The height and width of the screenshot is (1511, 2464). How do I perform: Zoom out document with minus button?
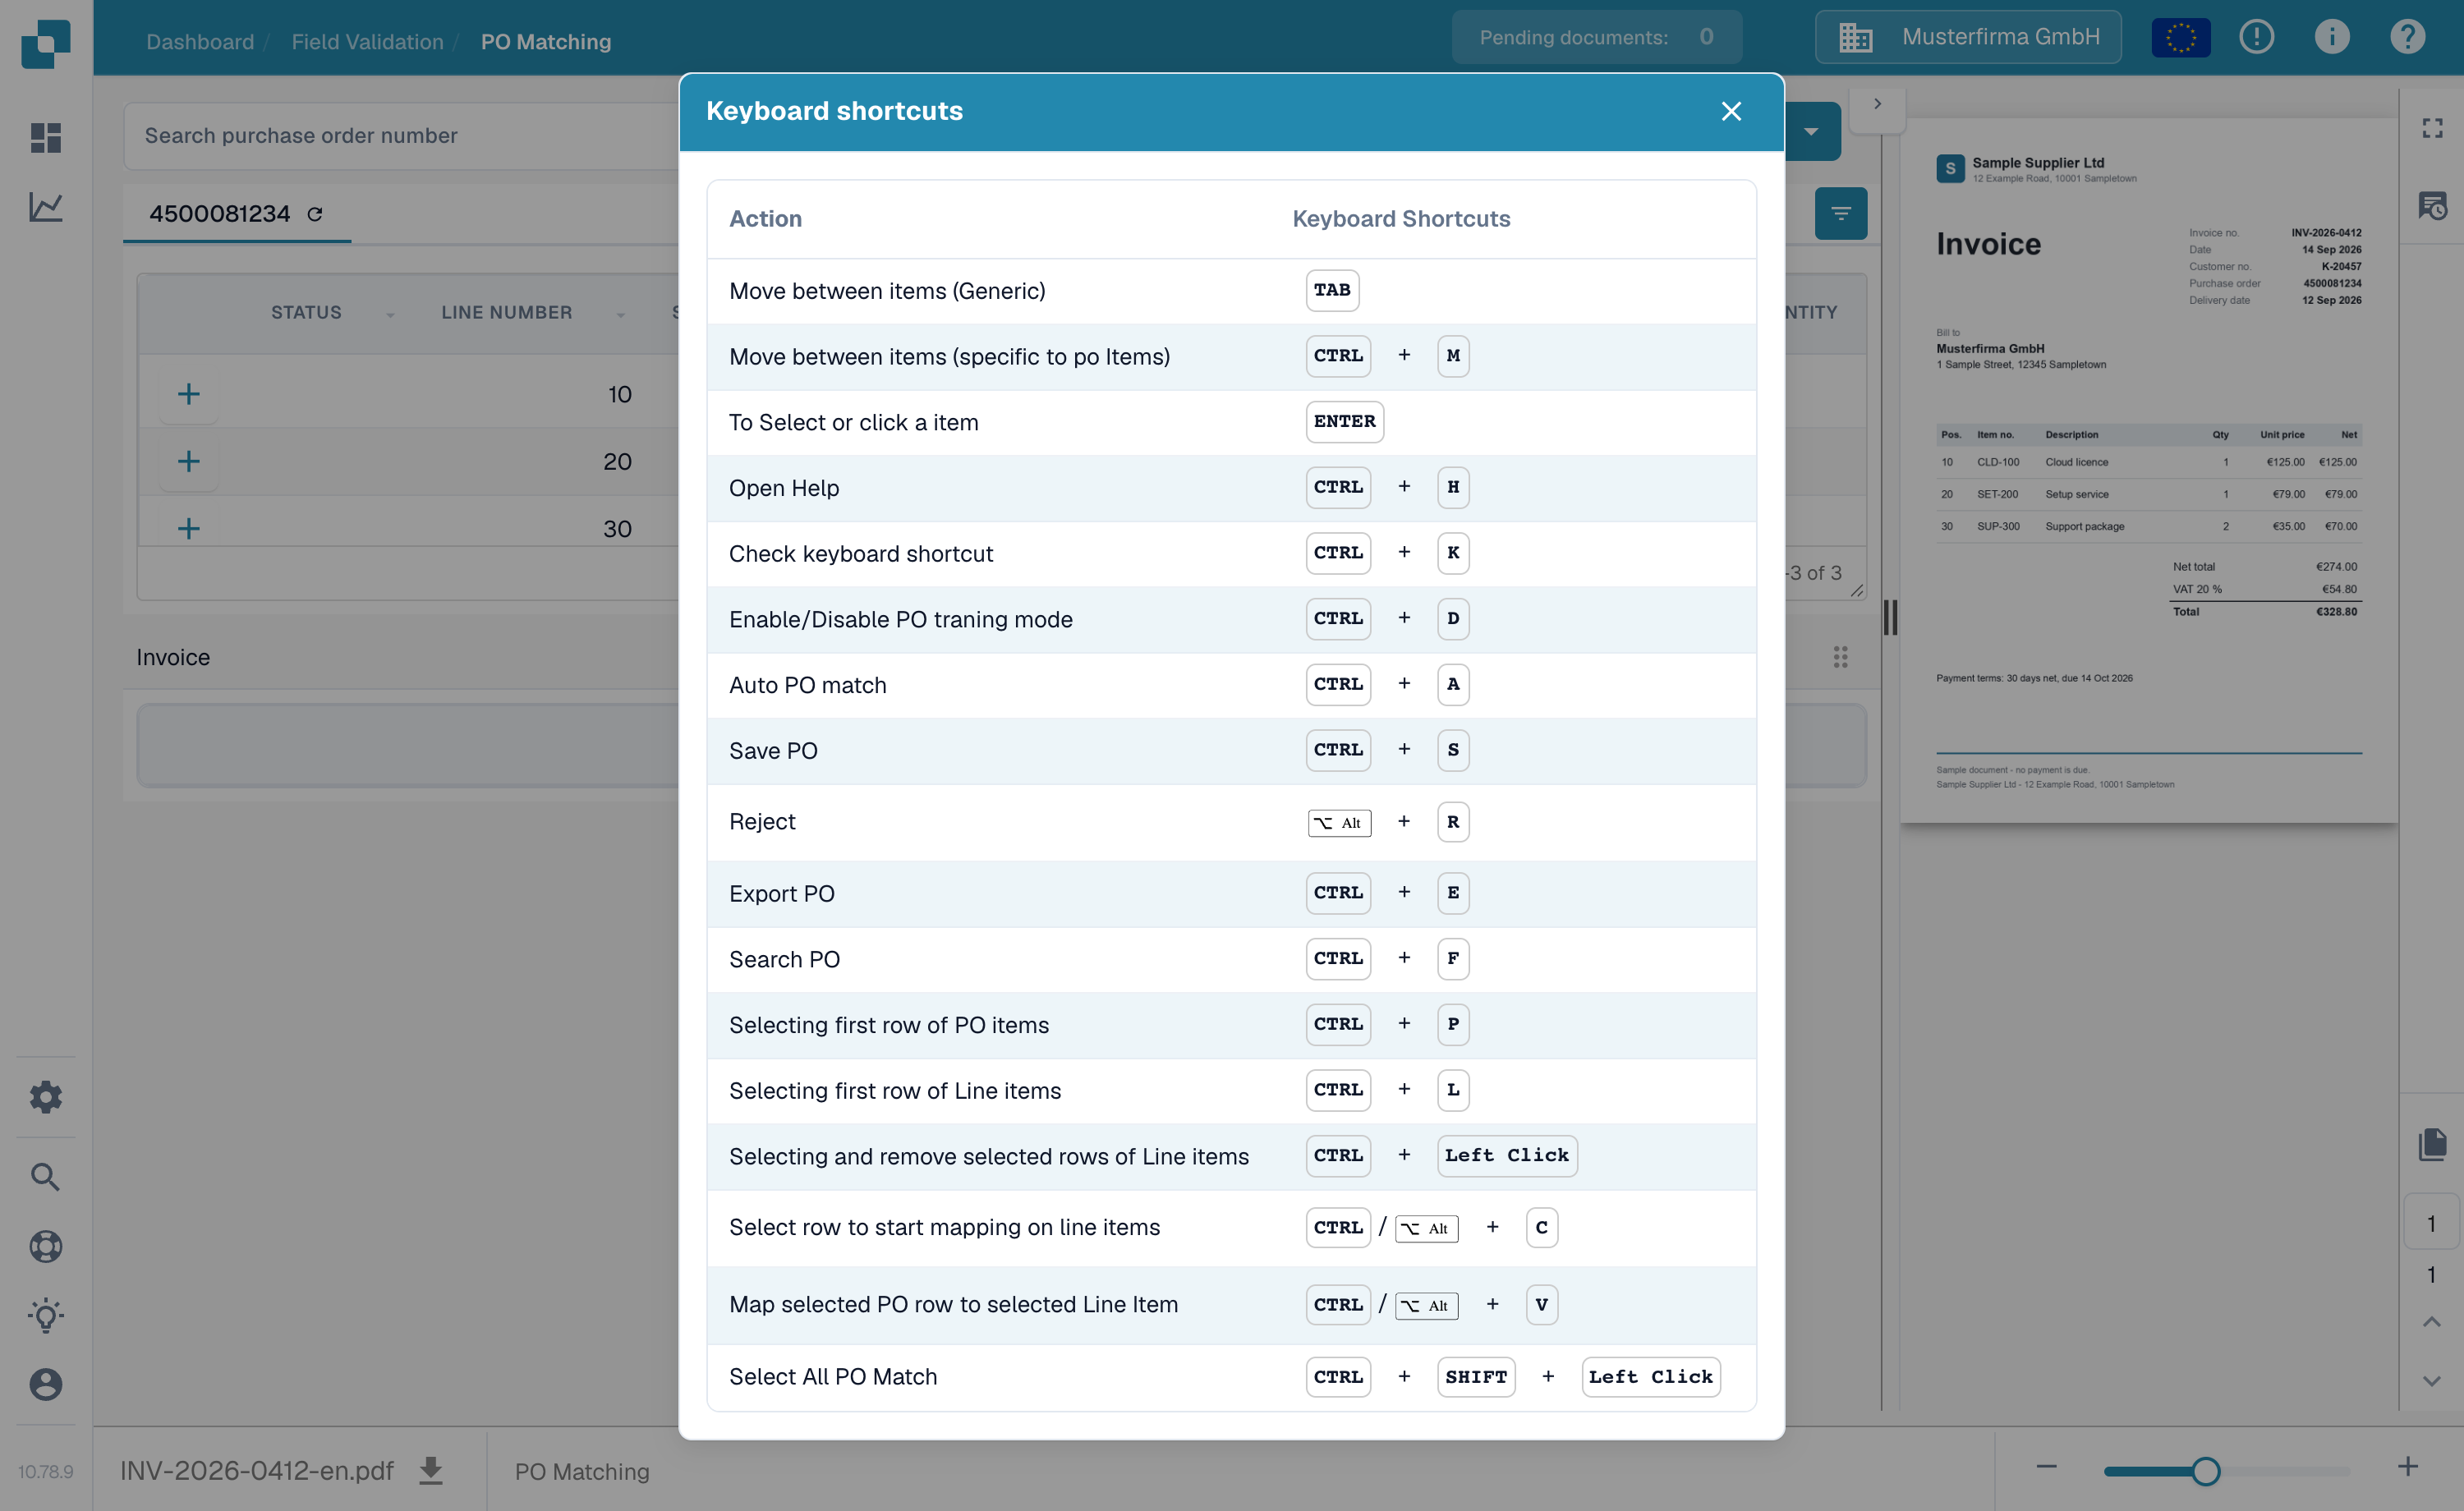coord(2046,1467)
